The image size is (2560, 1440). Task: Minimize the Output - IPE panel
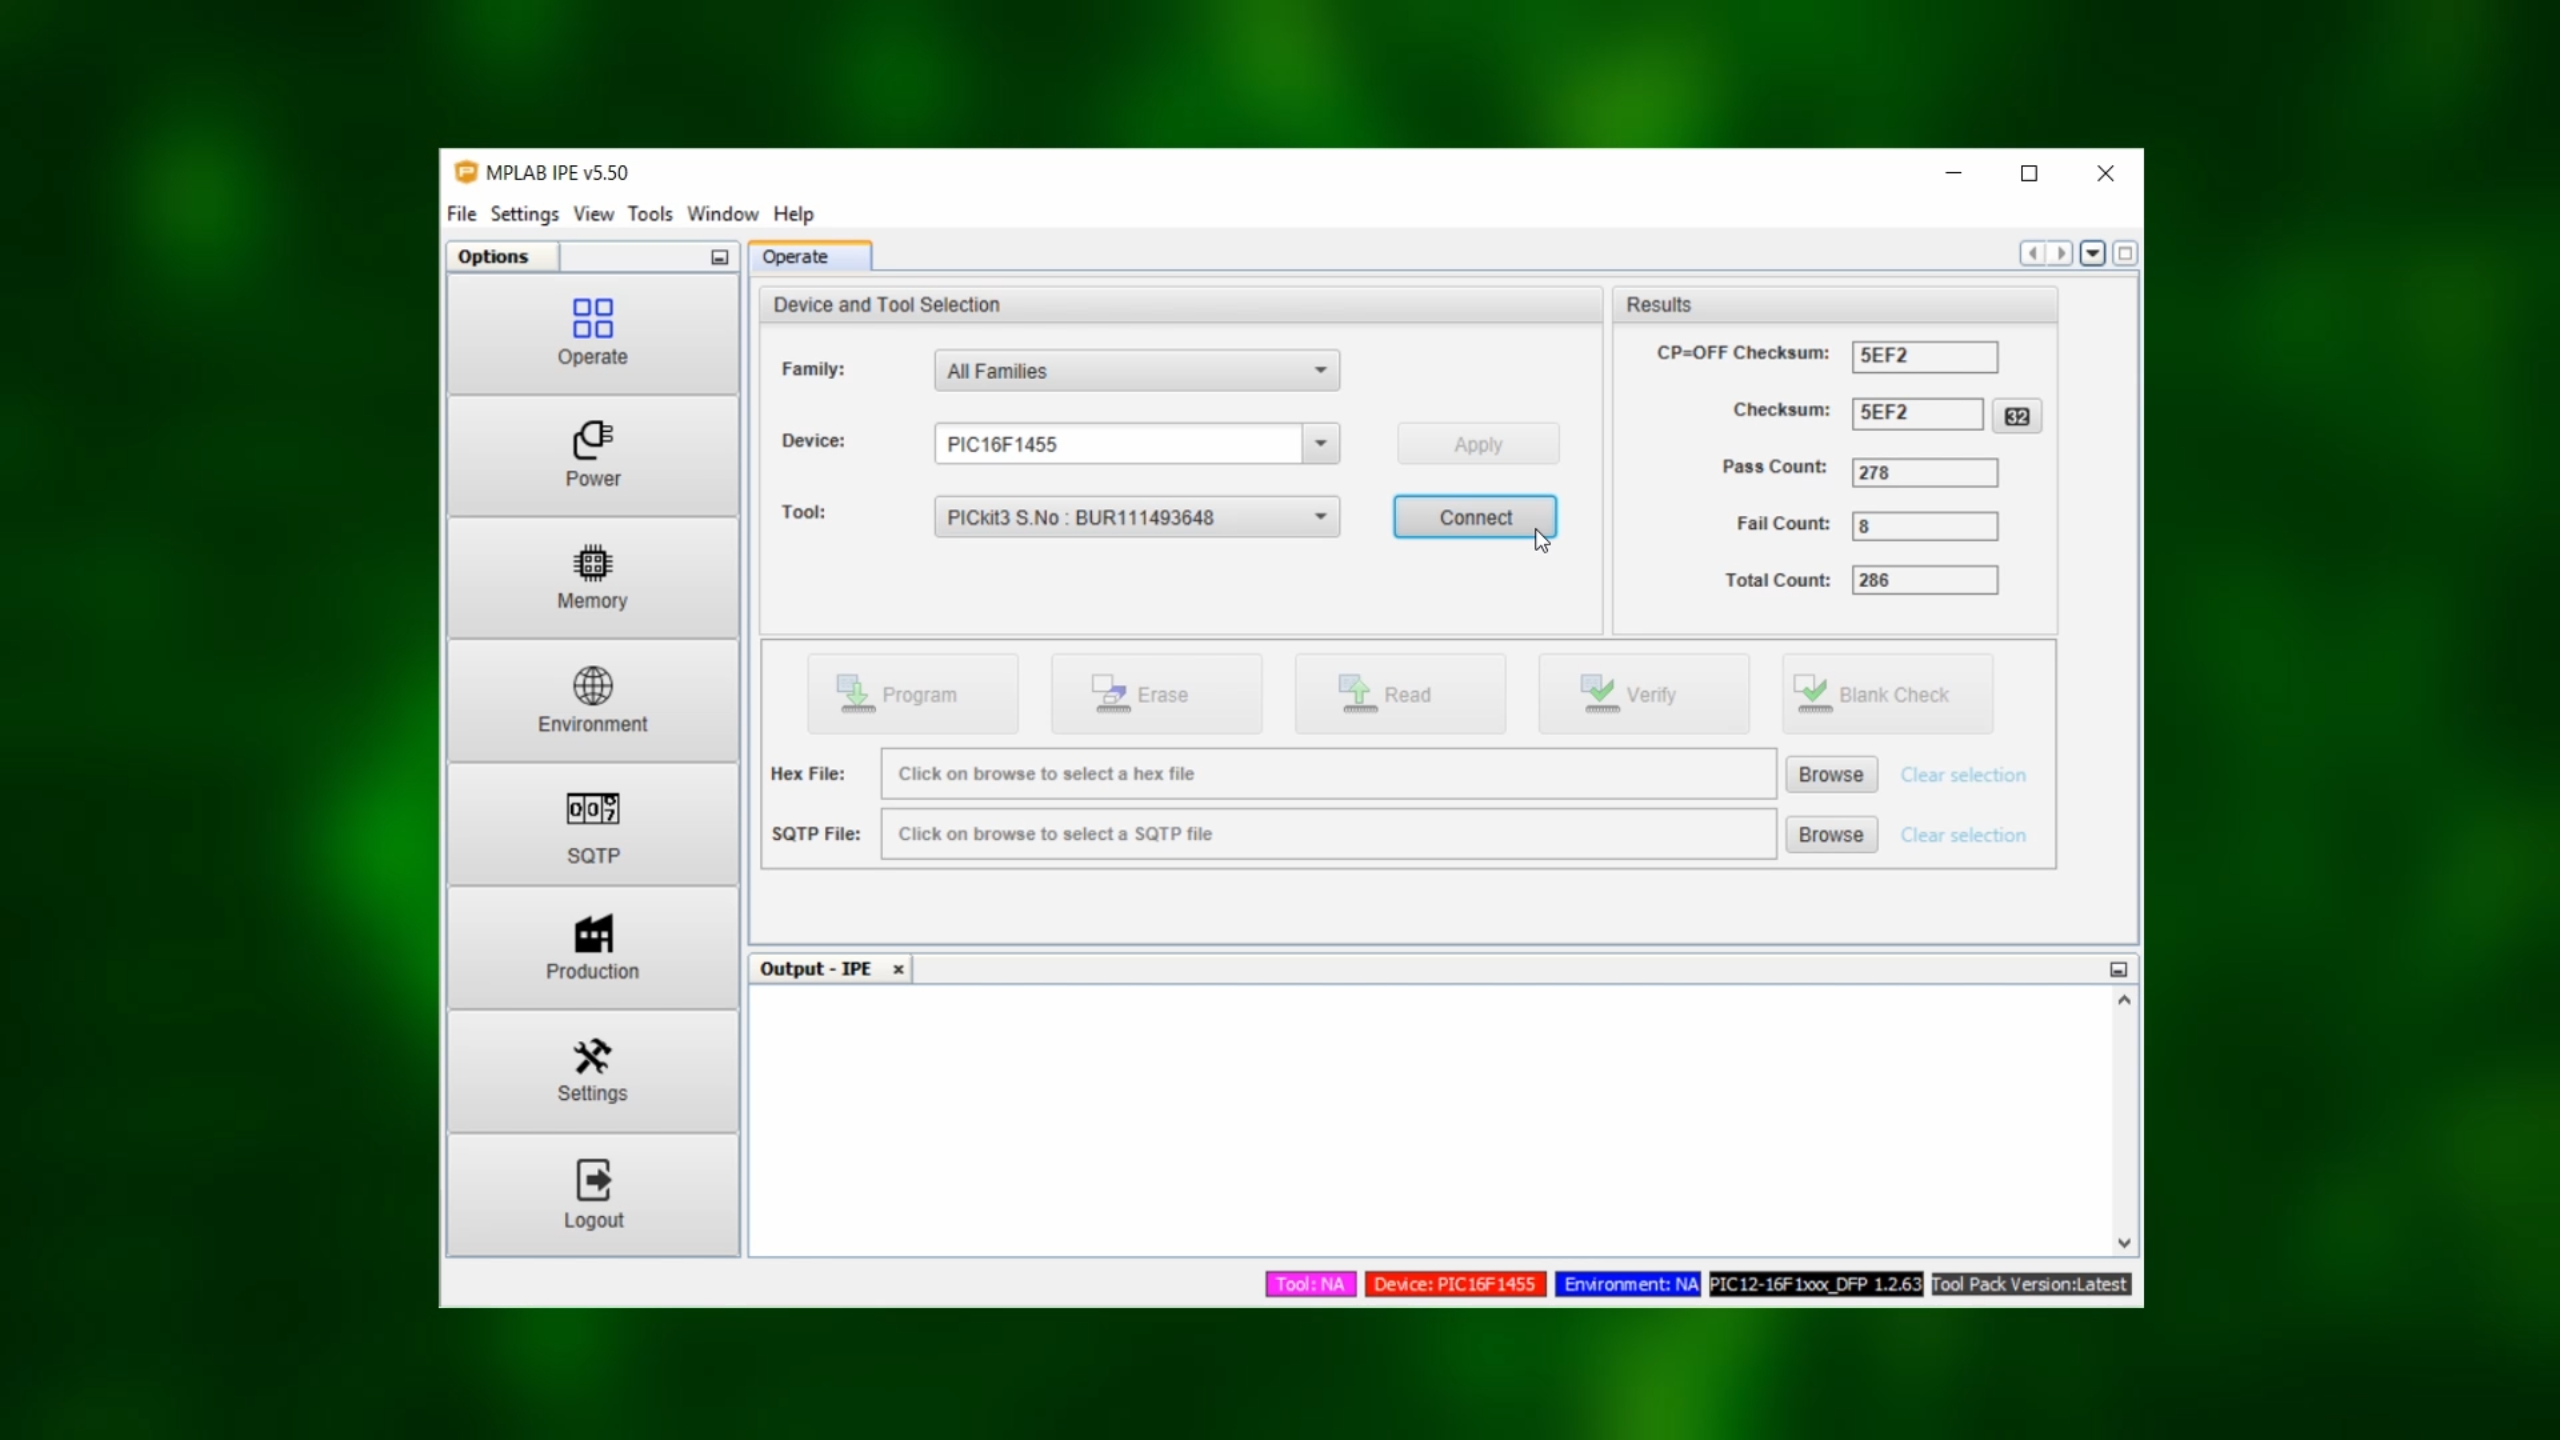point(2118,969)
